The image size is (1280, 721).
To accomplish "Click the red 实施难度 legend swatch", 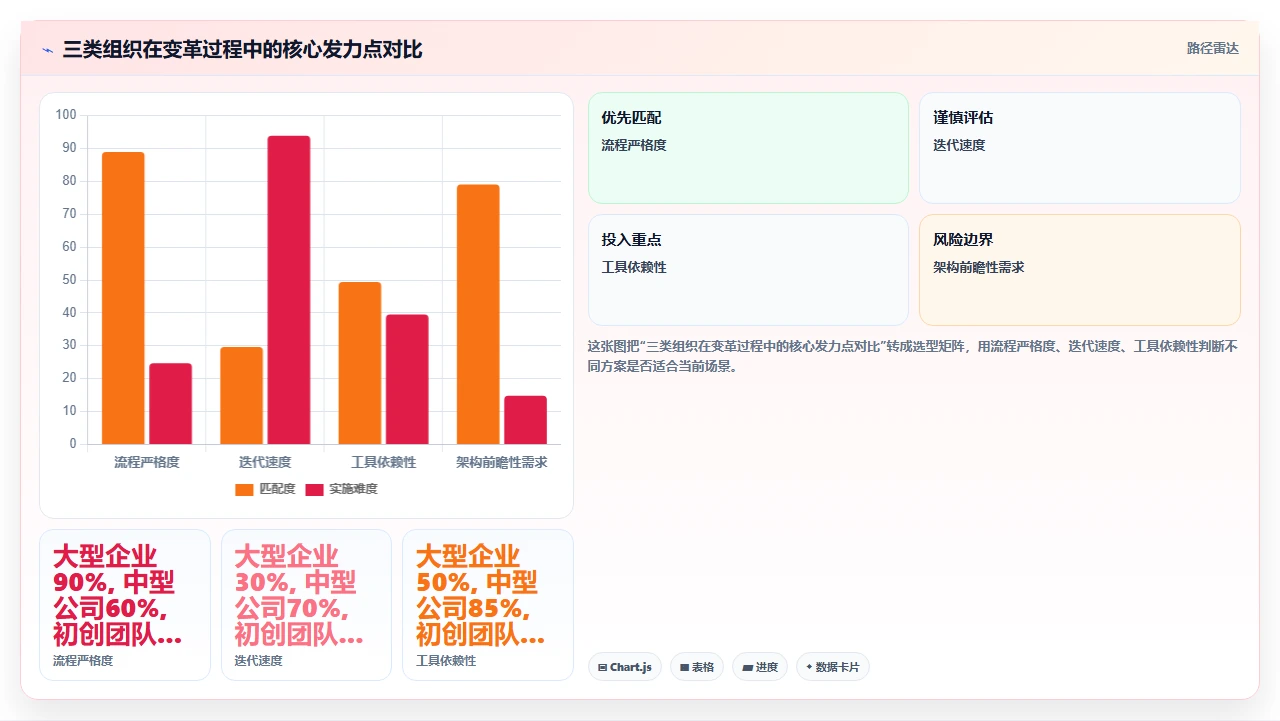I will coord(315,490).
